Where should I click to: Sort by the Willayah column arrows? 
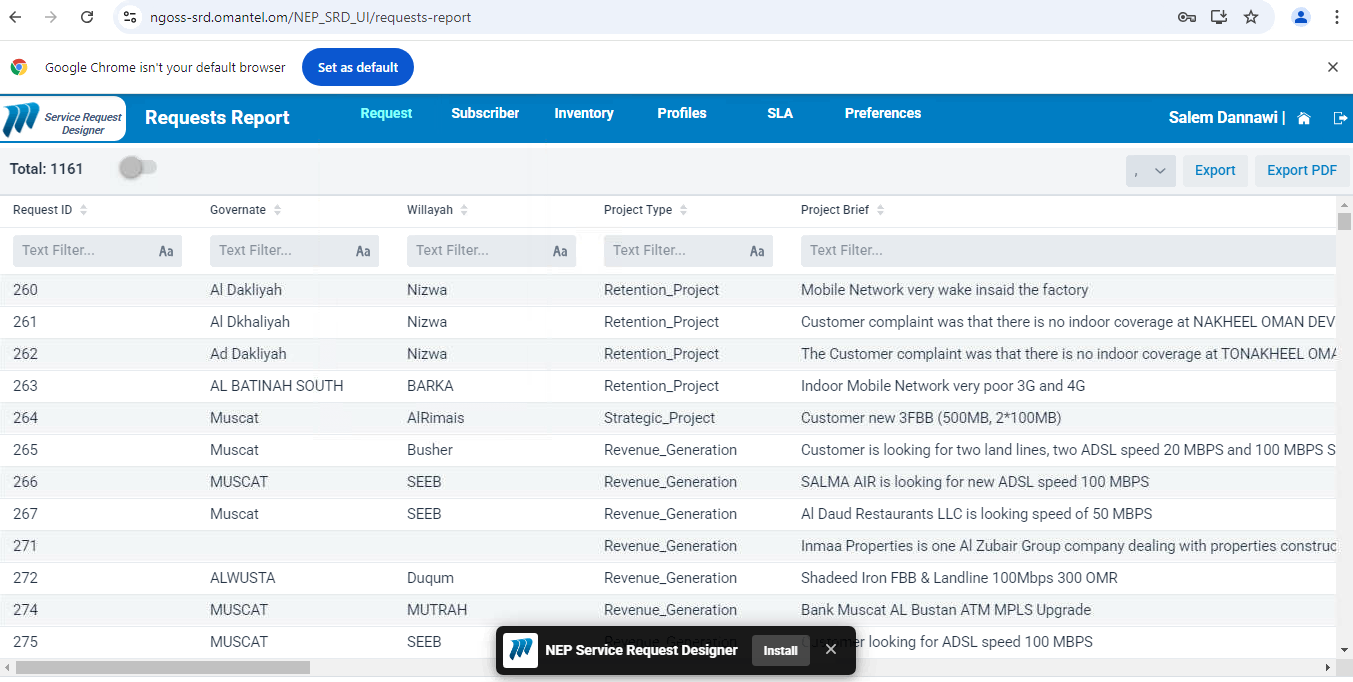464,210
